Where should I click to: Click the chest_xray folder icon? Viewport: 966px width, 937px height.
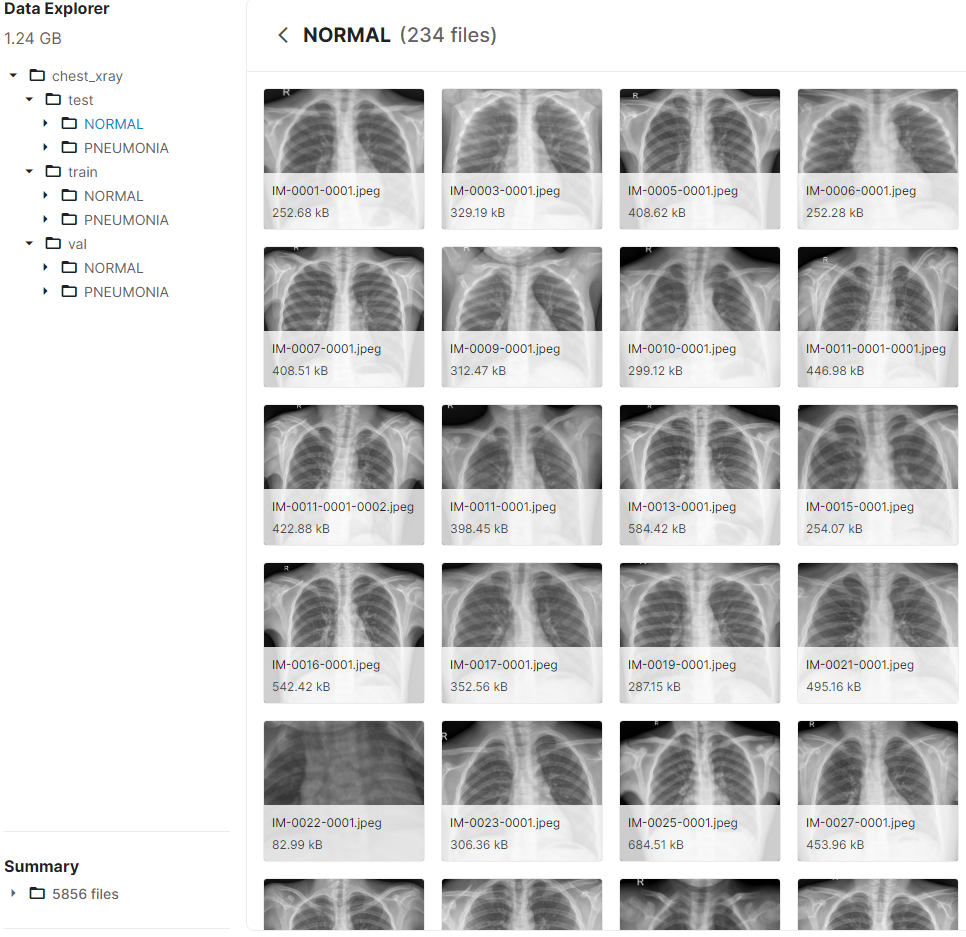point(38,75)
